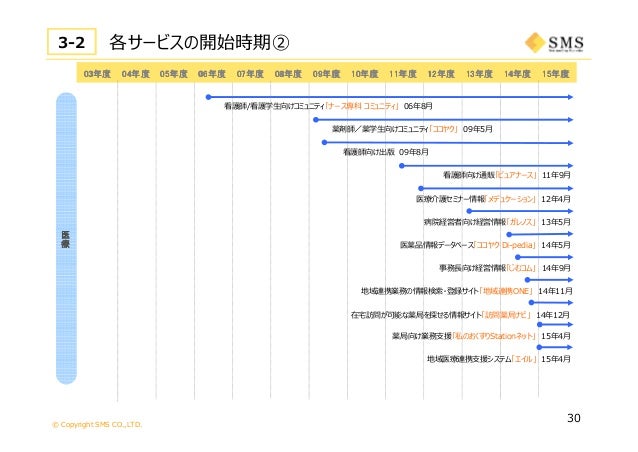Click the orange text 訪問薬局ナビ
The image size is (638, 452).
point(506,315)
